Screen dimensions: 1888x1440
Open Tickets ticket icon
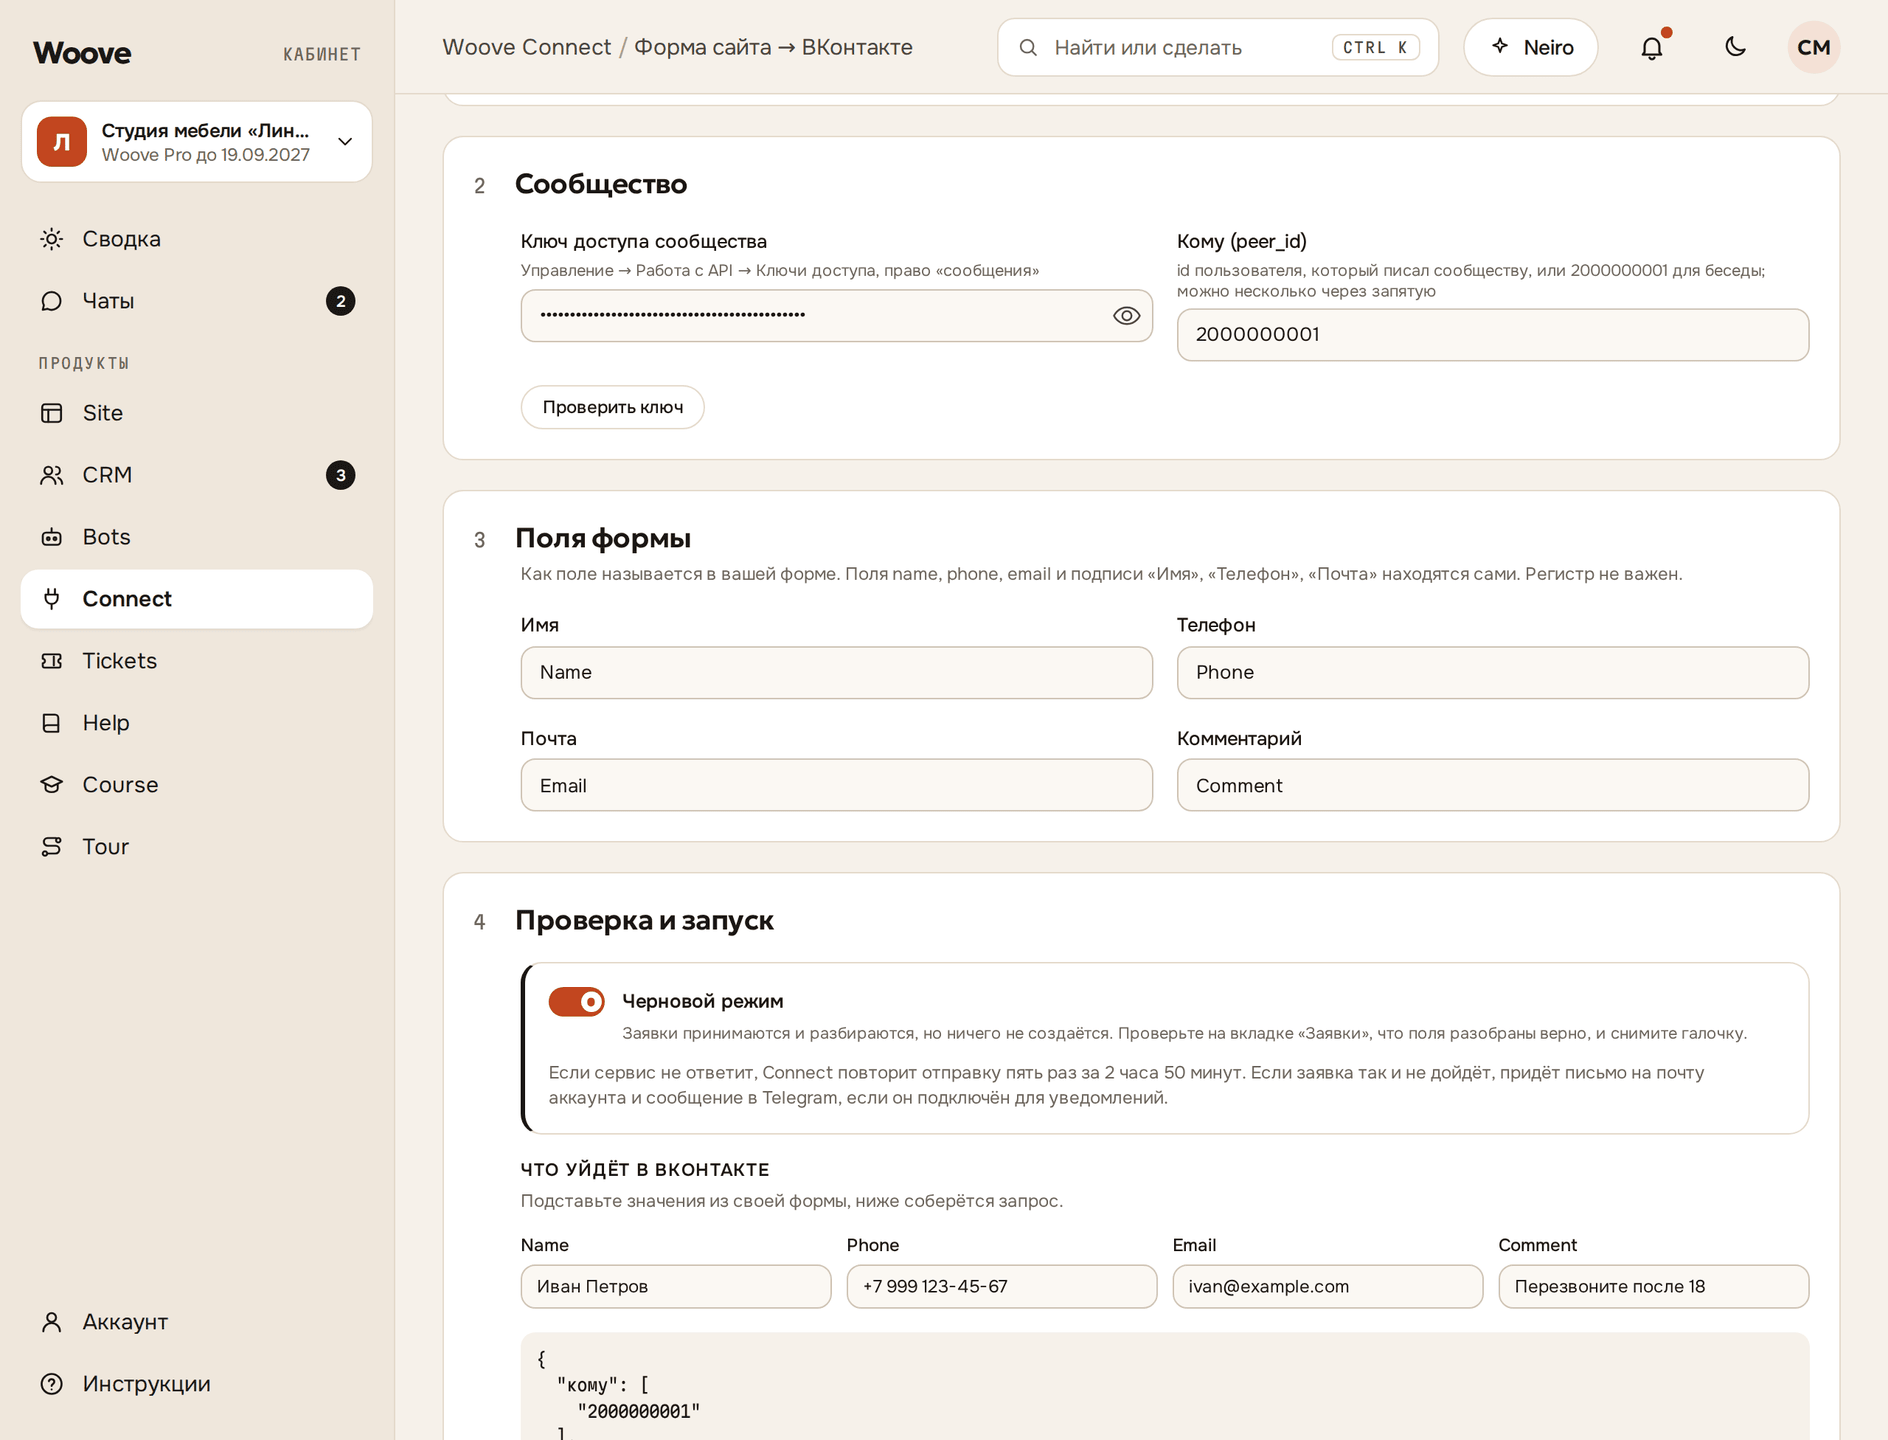pos(52,661)
